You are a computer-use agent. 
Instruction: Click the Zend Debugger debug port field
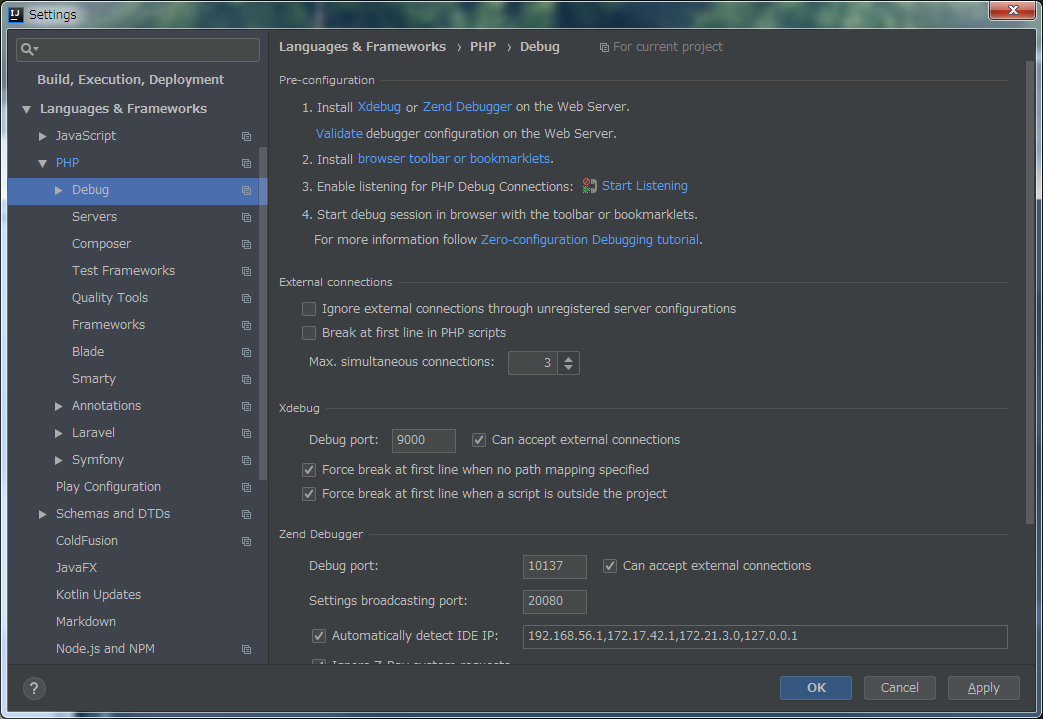click(x=555, y=566)
